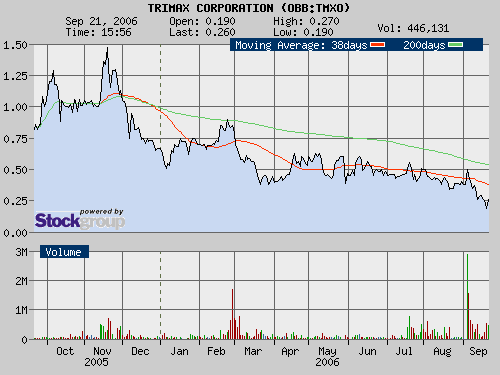500x375 pixels.
Task: Click the tallest green volume bar in September
Action: click(x=467, y=297)
